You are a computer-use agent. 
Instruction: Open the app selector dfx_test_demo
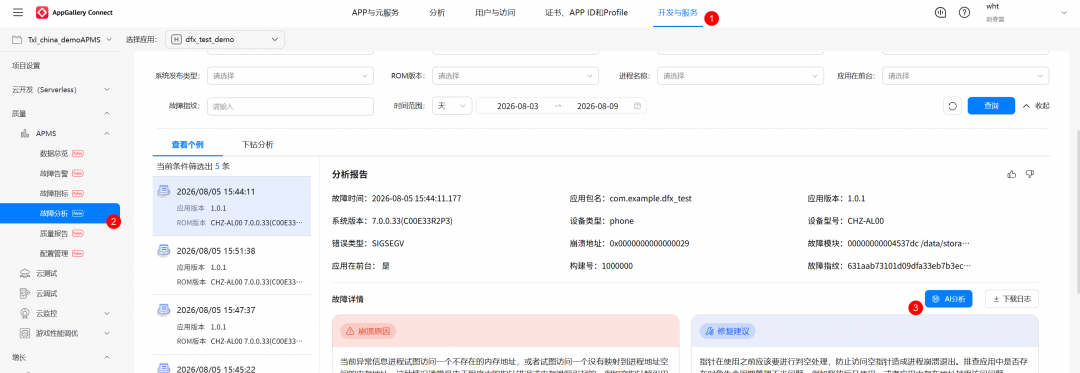[x=225, y=40]
